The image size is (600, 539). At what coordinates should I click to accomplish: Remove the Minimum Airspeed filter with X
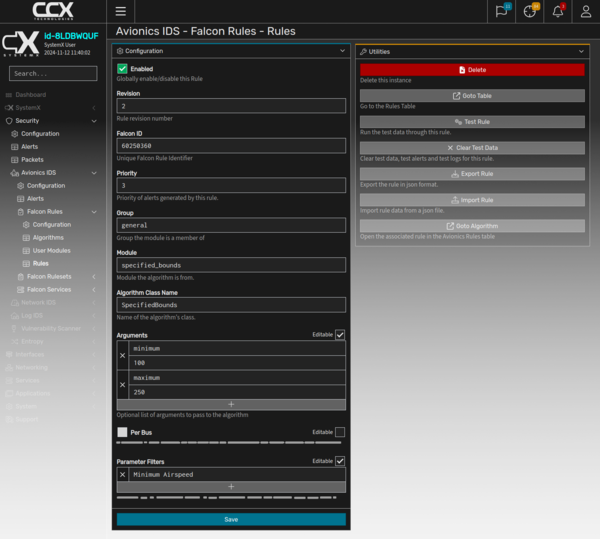pos(123,474)
